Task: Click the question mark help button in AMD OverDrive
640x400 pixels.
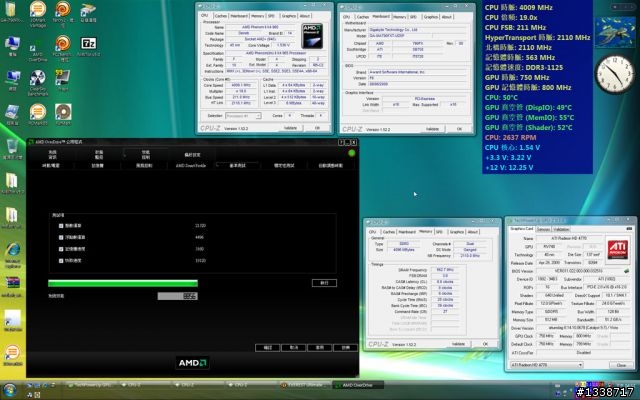Action: point(341,142)
